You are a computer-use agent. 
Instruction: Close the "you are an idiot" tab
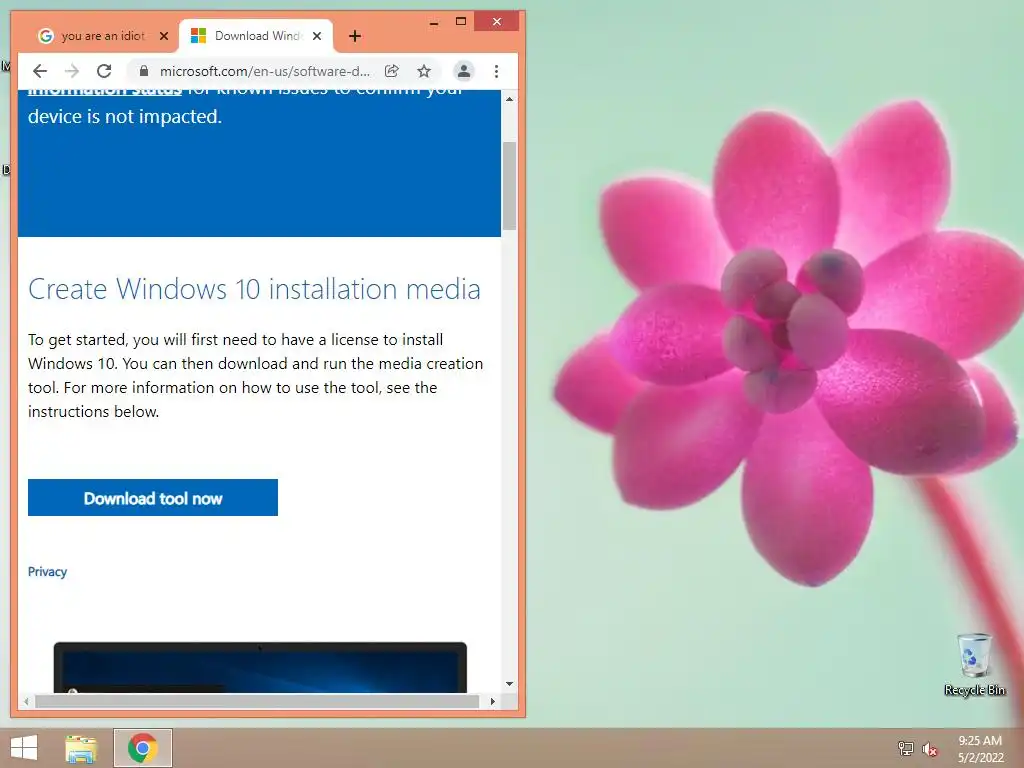[164, 37]
